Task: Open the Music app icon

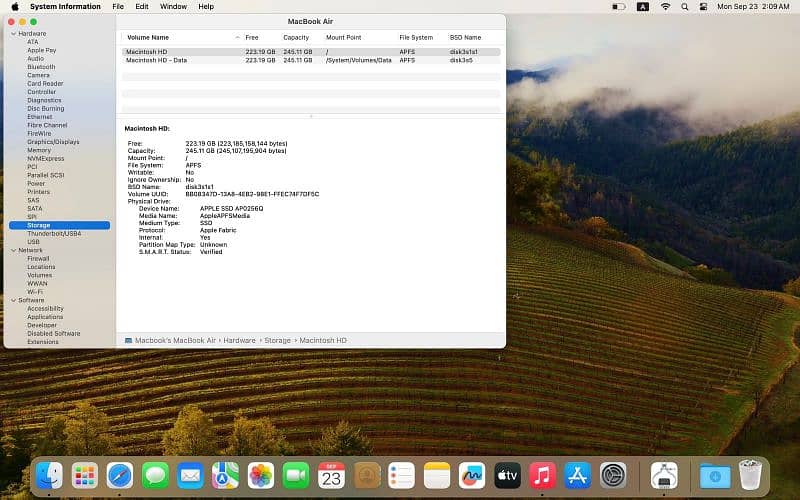Action: (x=542, y=476)
